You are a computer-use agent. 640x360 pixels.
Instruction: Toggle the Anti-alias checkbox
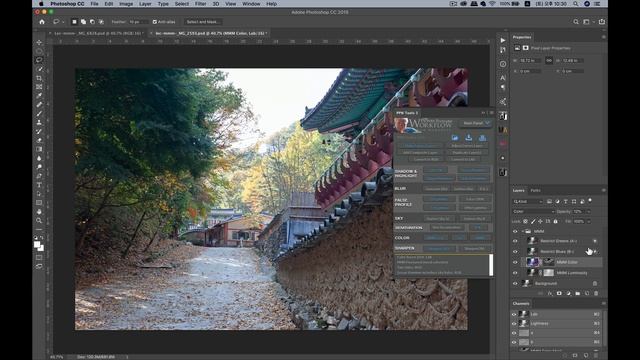pyautogui.click(x=155, y=22)
